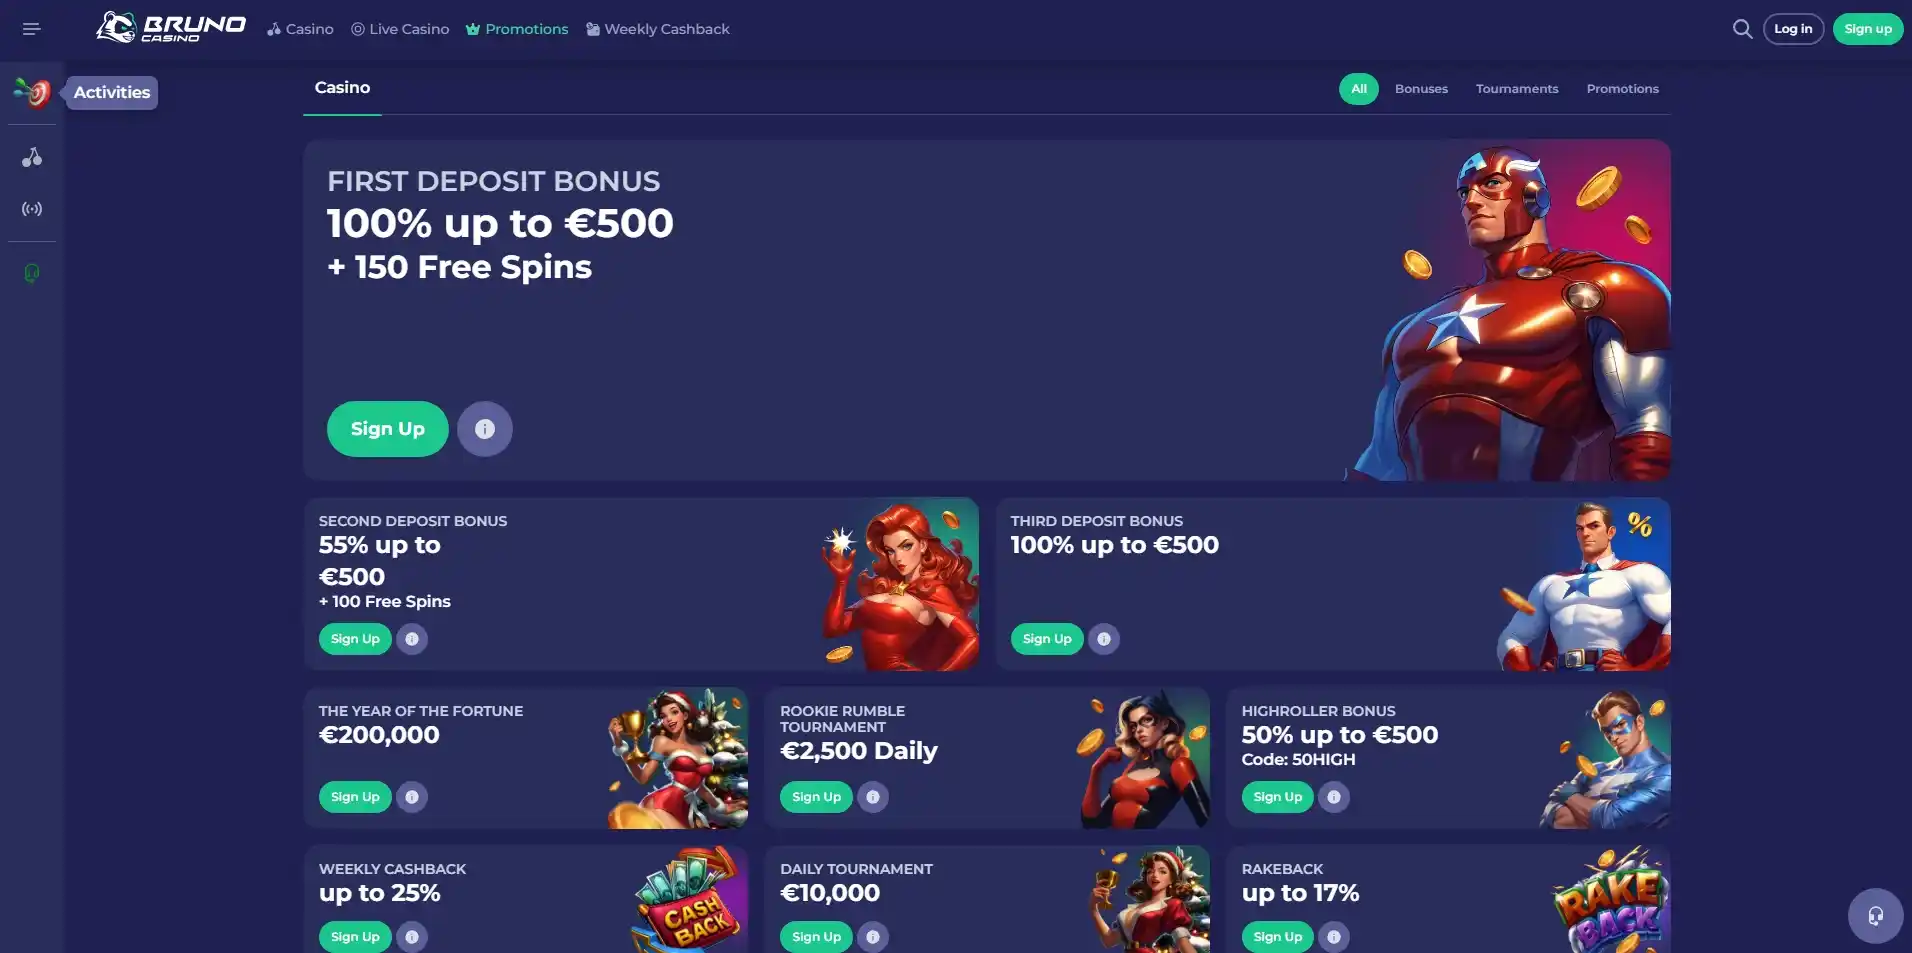Sign up for the First Deposit Bonus
The height and width of the screenshot is (953, 1912).
tap(388, 429)
